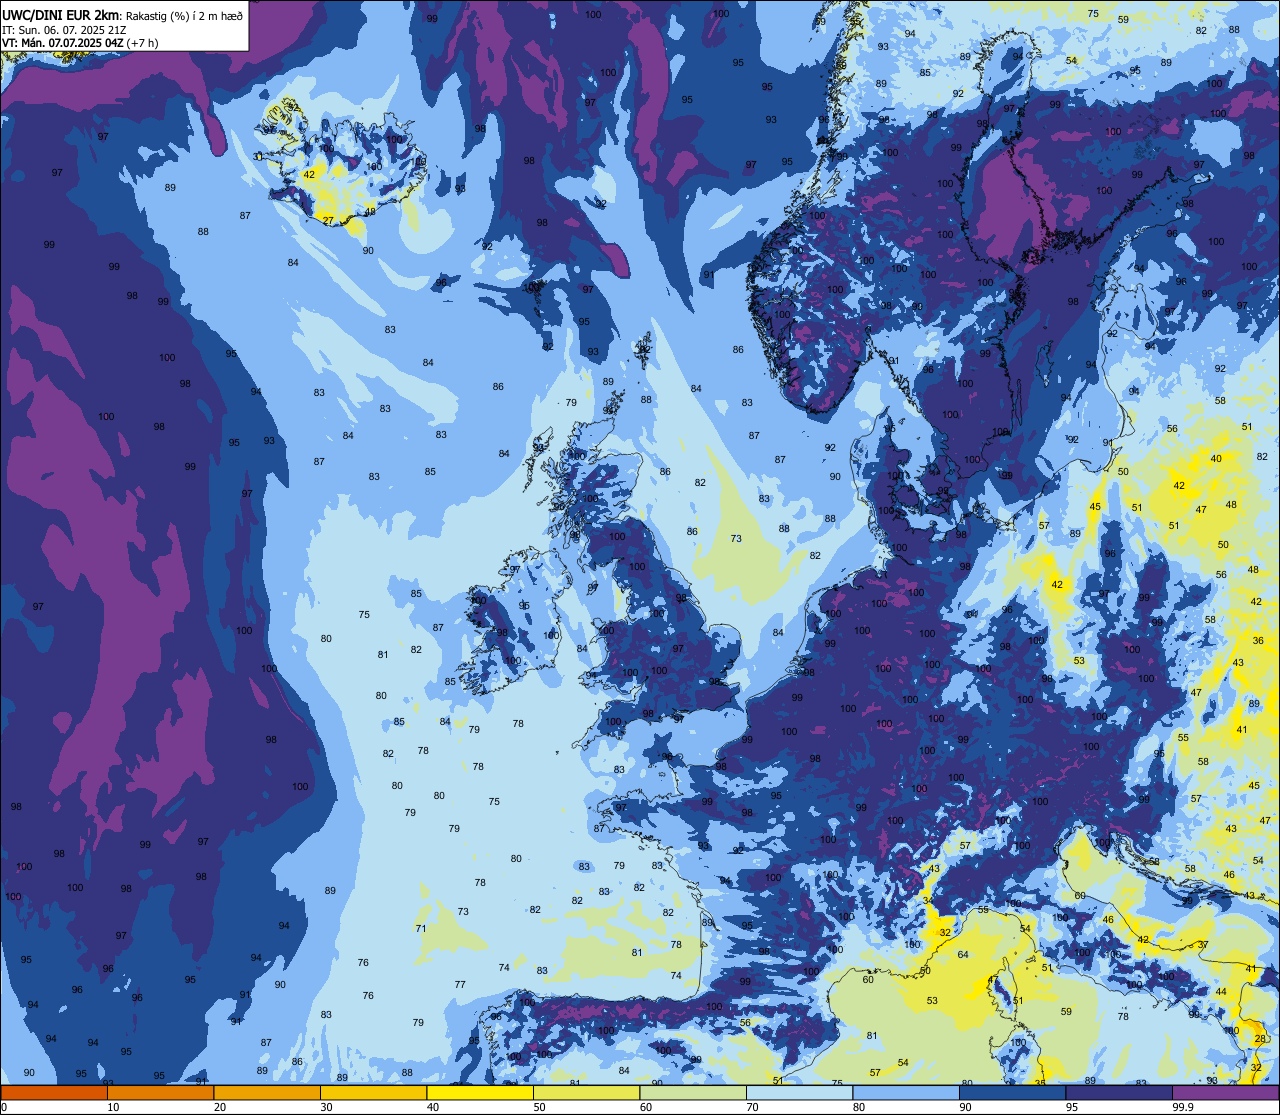The width and height of the screenshot is (1280, 1115).
Task: Click the 90–95% dark blue legend segment
Action: click(1012, 1092)
